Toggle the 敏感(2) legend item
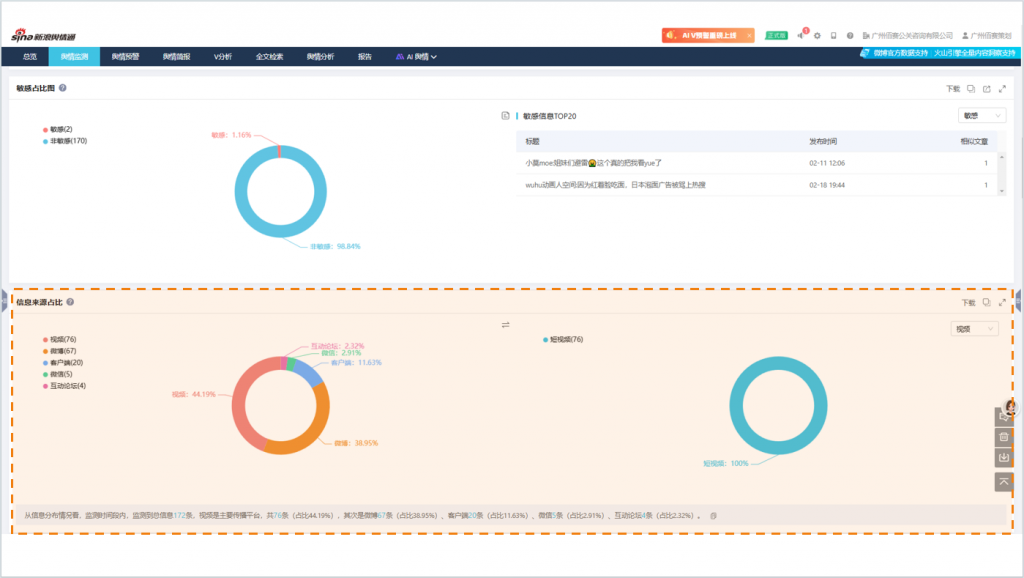This screenshot has height=578, width=1024. 57,129
